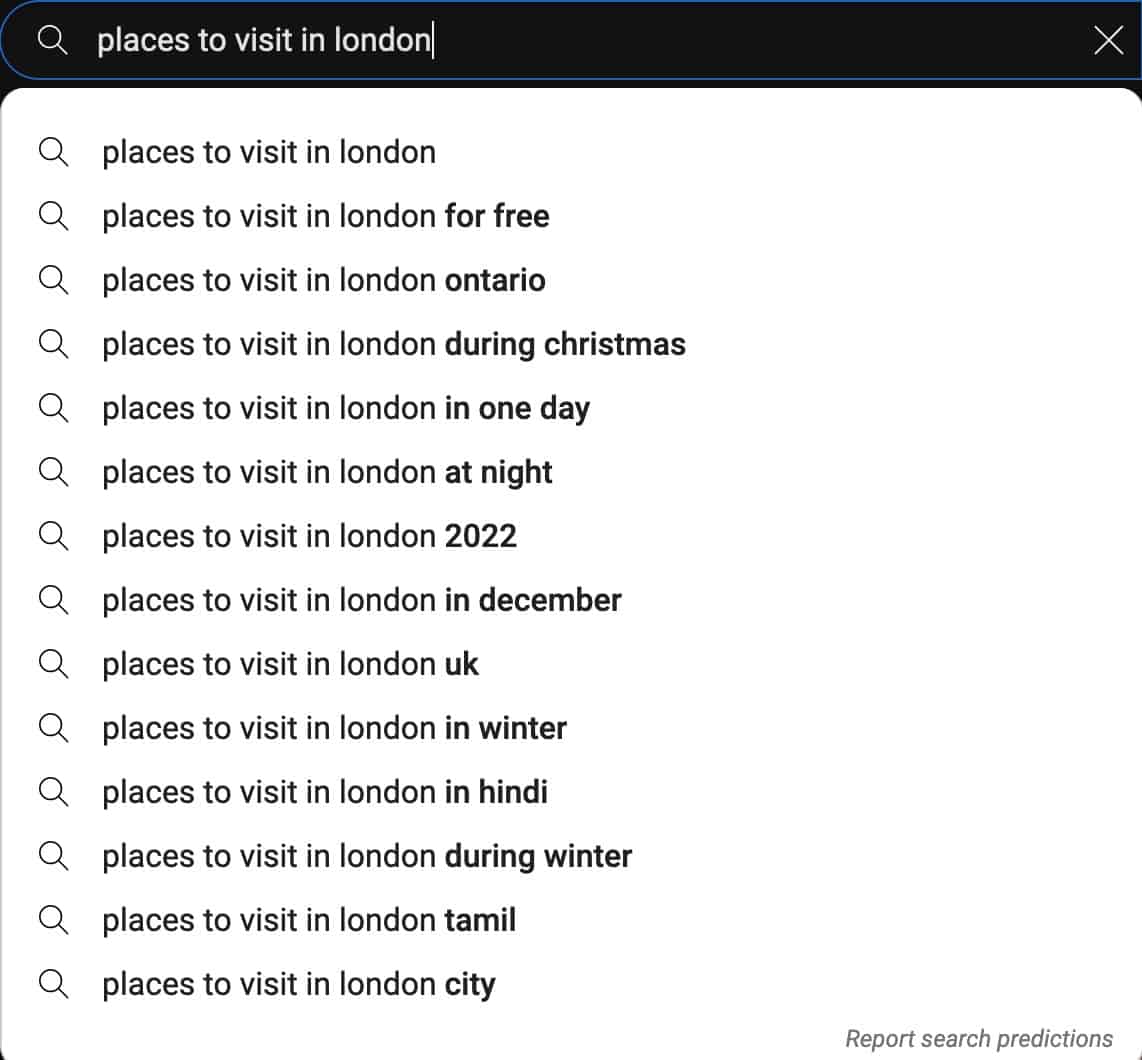The width and height of the screenshot is (1142, 1060).
Task: Select suggestion ending with 'for free'
Action: 571,216
